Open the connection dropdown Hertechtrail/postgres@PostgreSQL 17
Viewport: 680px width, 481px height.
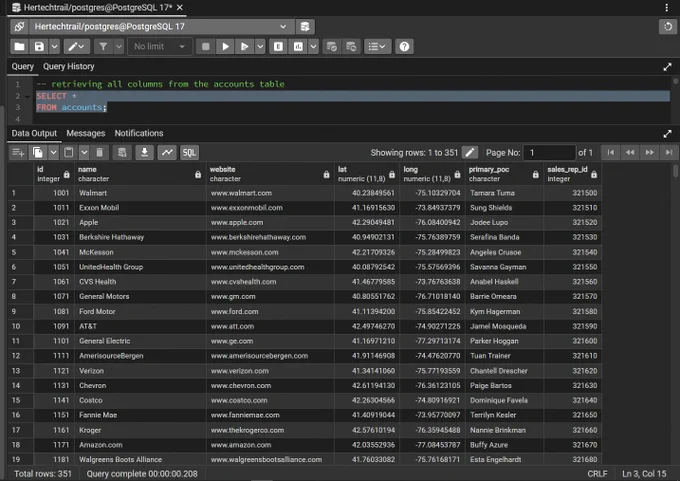point(161,26)
